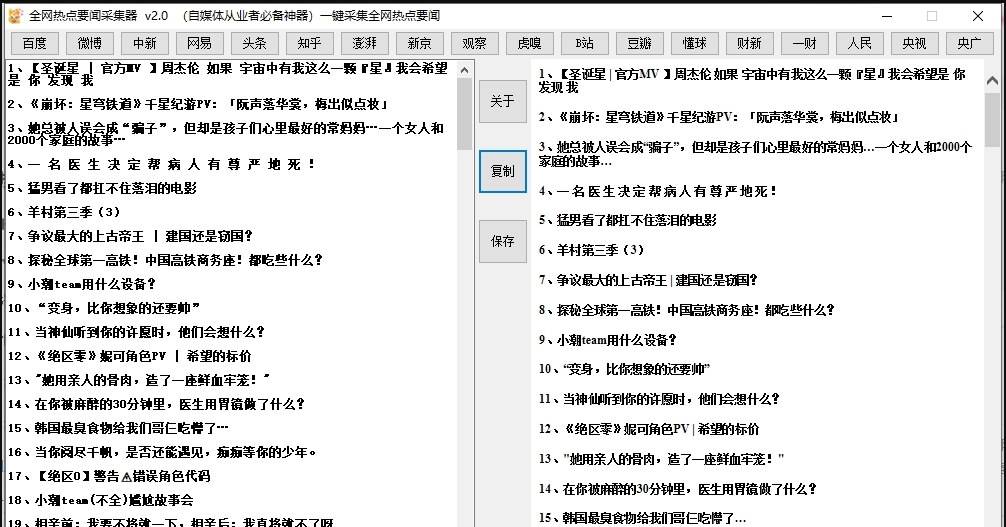Select left item 9 小潮team用什么设备

click(x=82, y=284)
